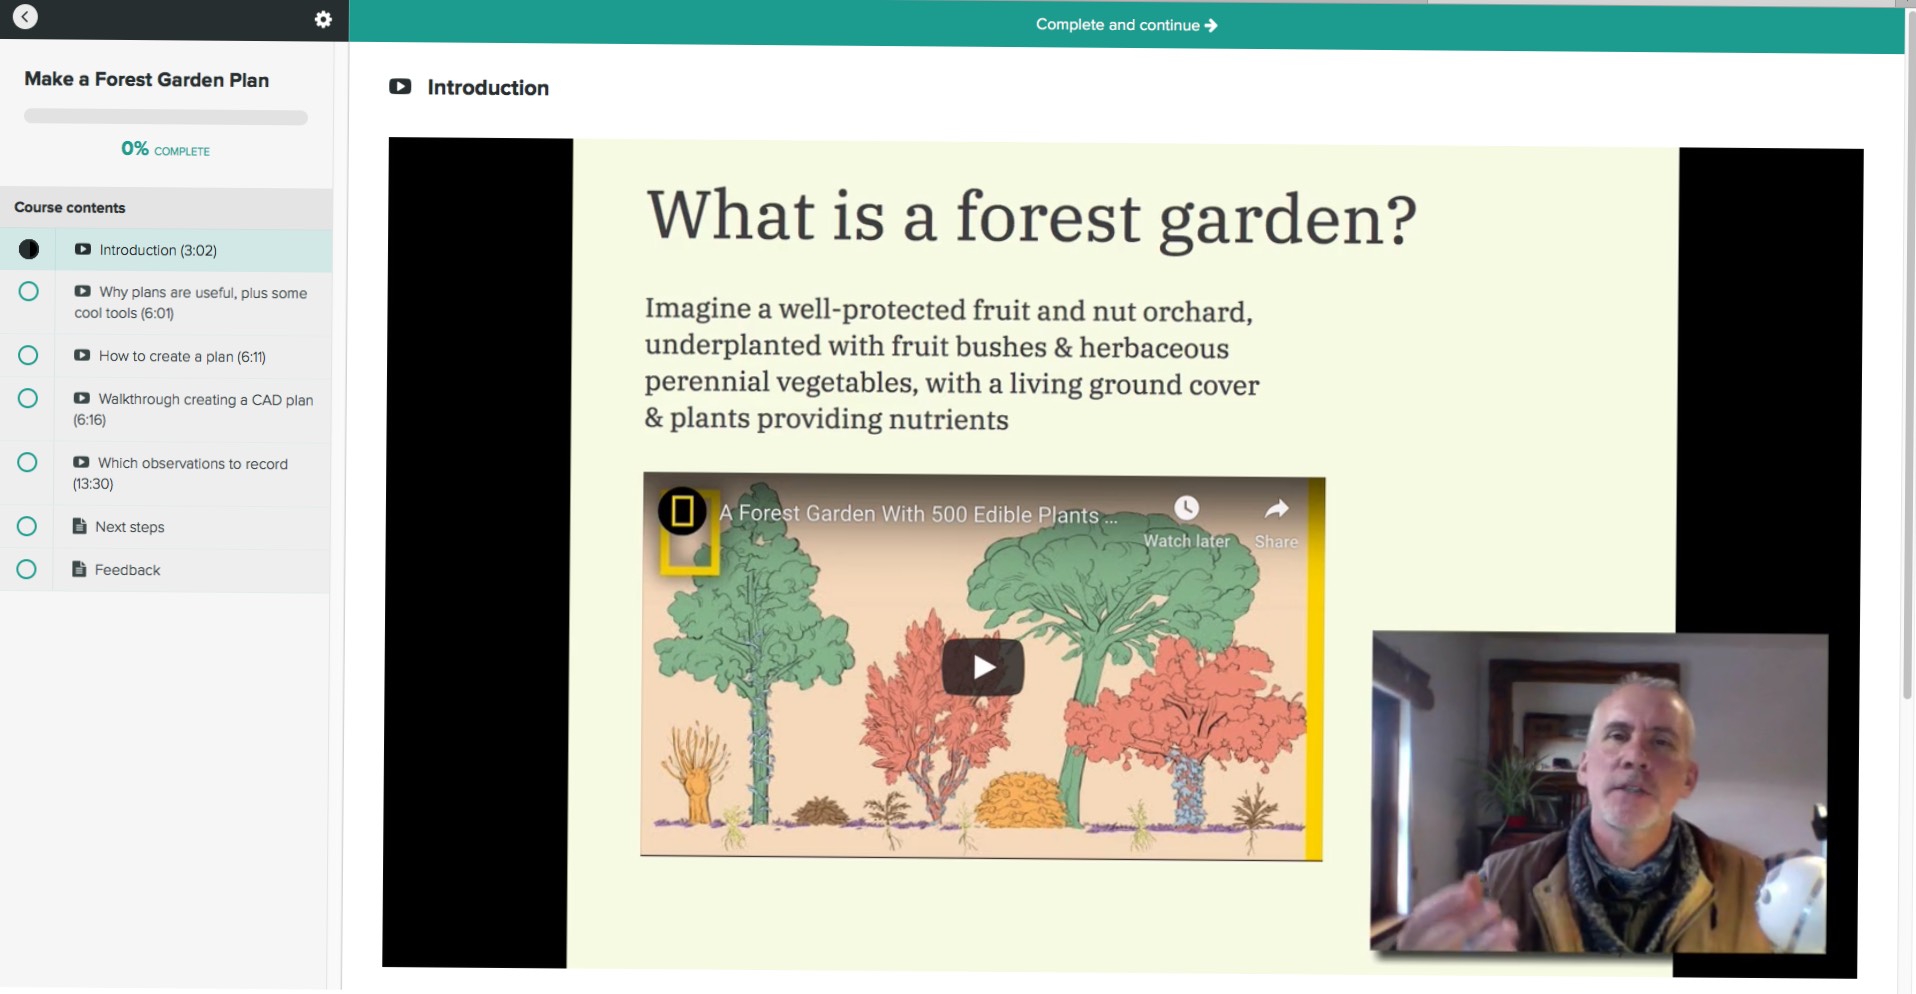Image resolution: width=1916 pixels, height=994 pixels.
Task: Toggle completion circle for How to create a plan
Action: coord(28,355)
